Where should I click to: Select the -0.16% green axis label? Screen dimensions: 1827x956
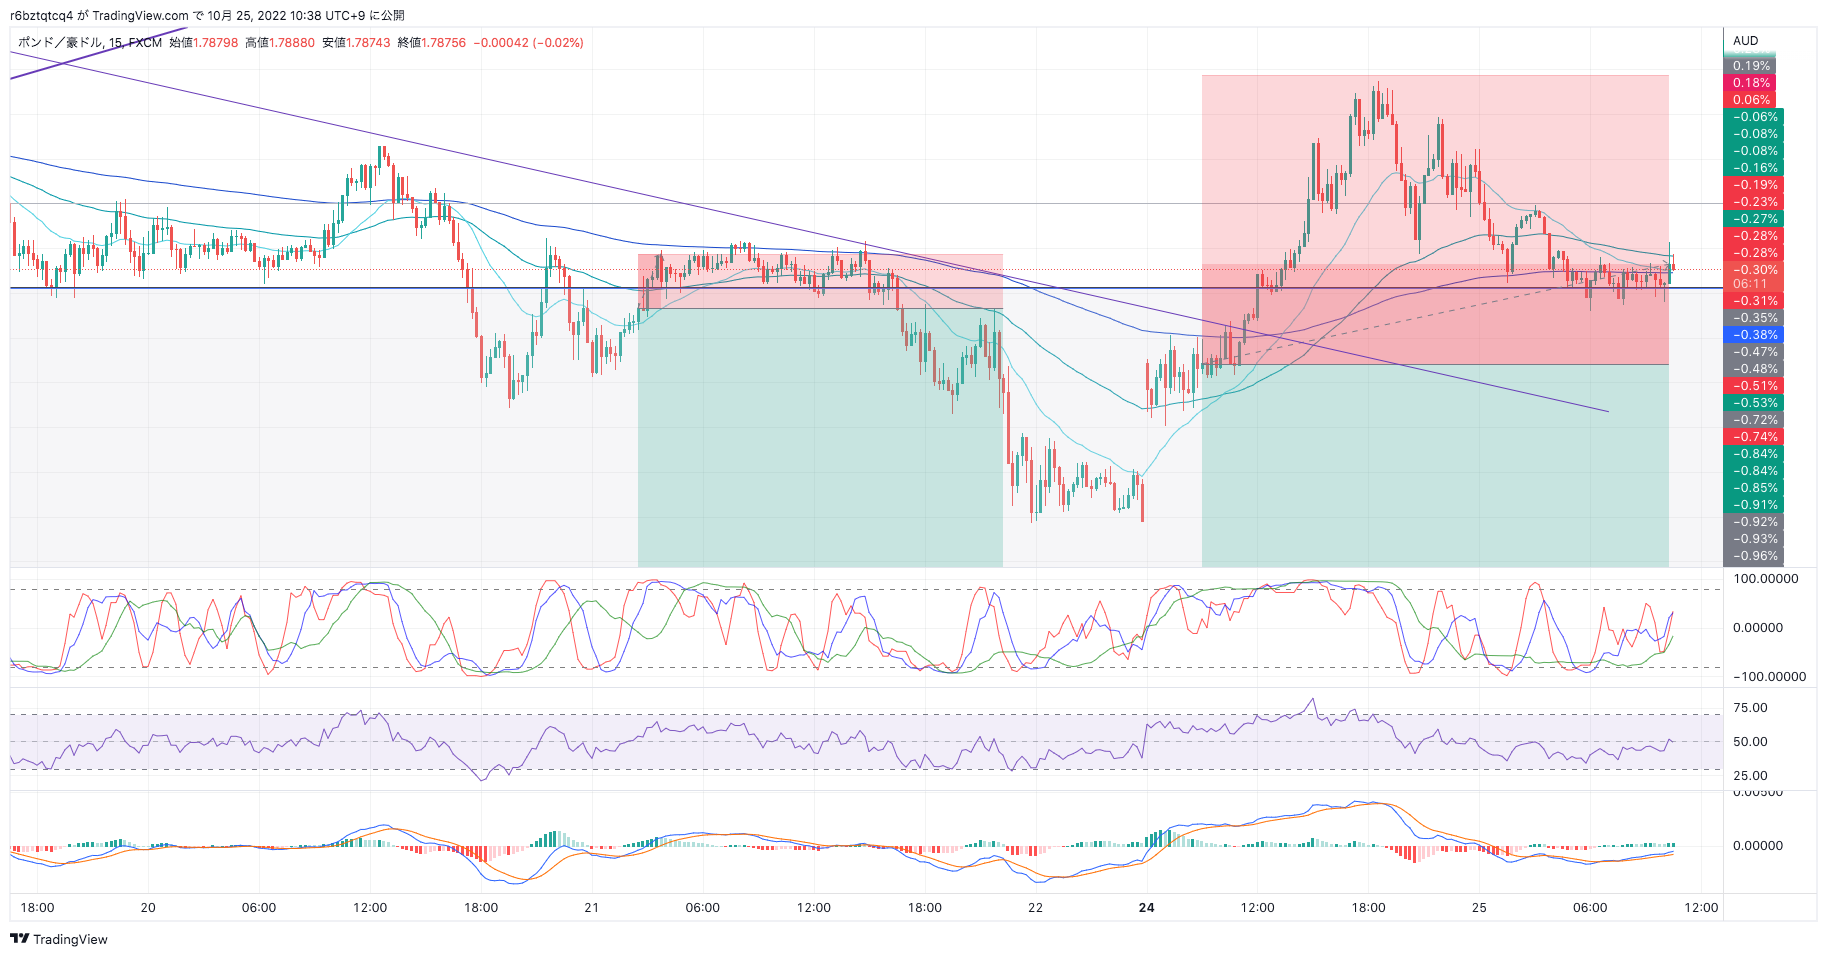pyautogui.click(x=1755, y=168)
